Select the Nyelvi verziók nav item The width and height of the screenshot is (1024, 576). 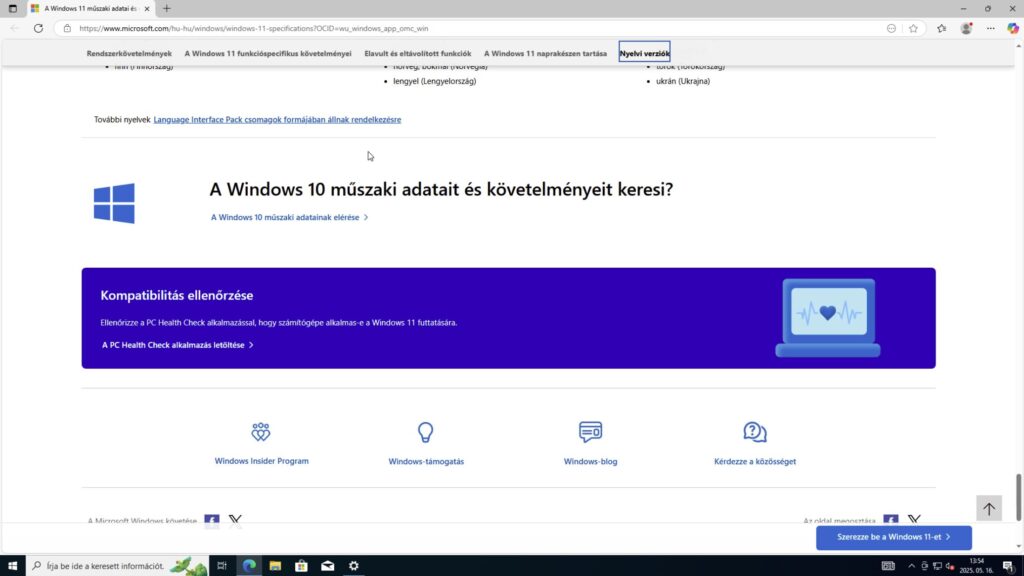point(645,53)
